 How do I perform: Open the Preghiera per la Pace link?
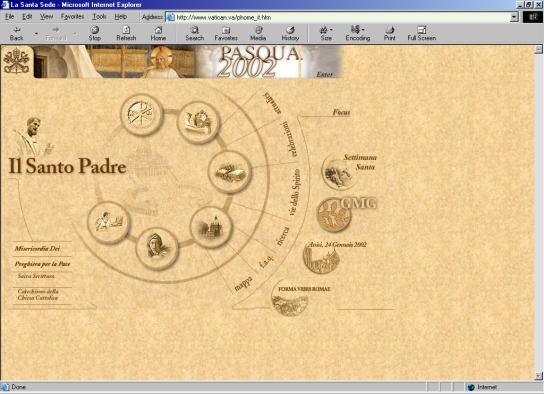(42, 264)
